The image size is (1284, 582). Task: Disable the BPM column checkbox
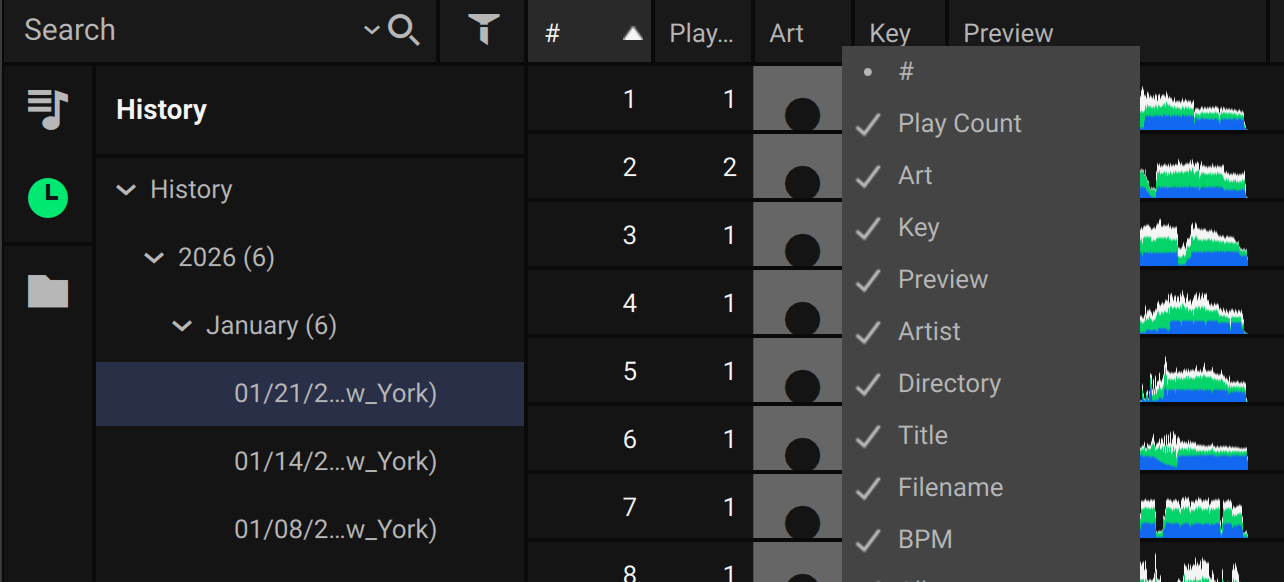925,540
